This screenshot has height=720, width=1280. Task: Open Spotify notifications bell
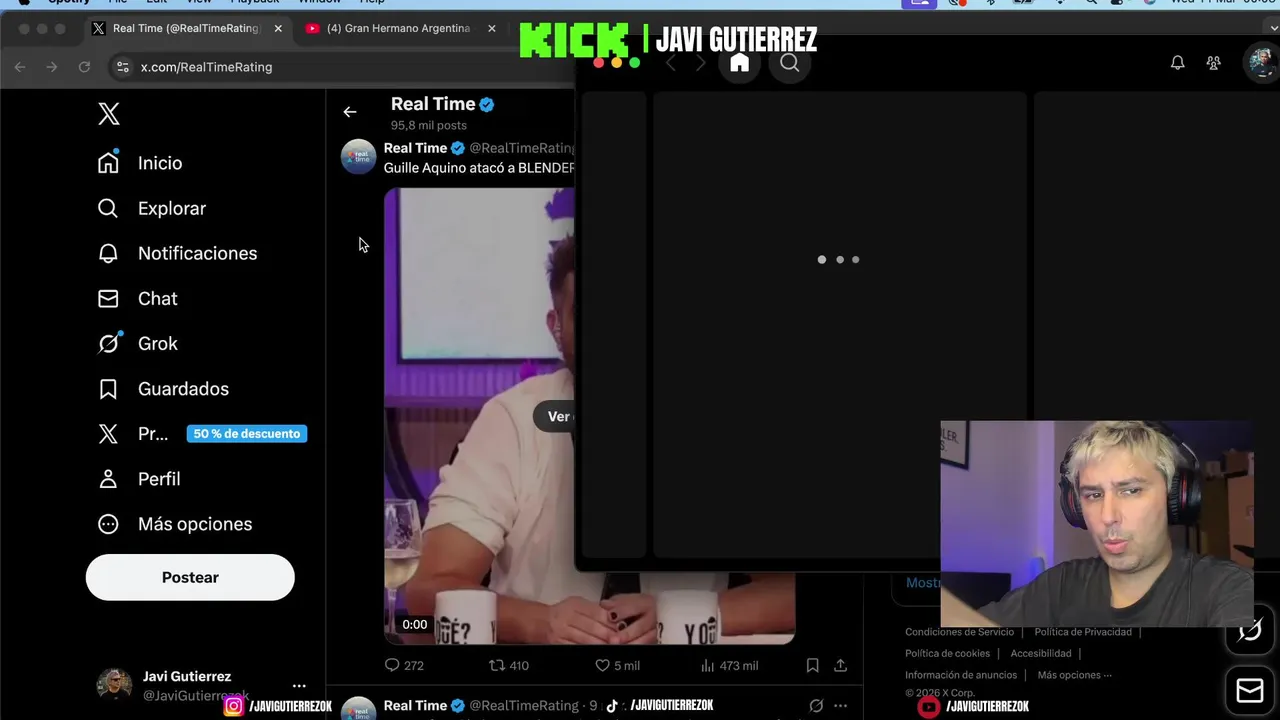click(1178, 63)
